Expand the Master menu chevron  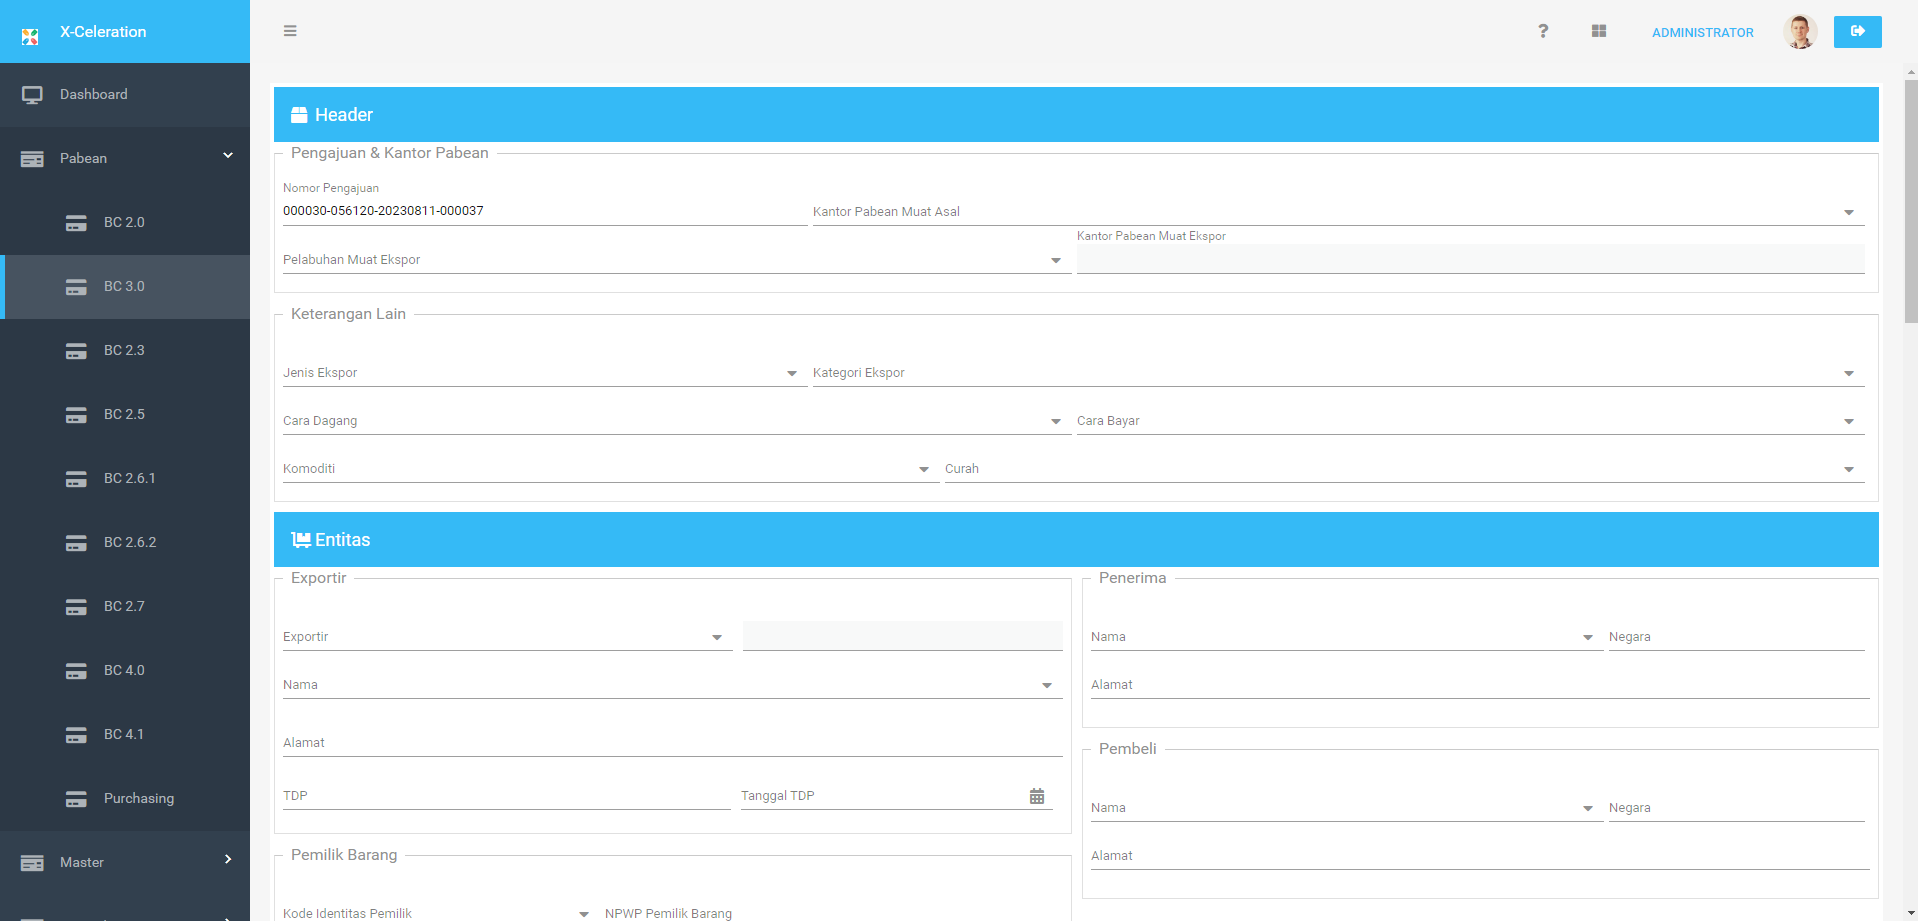228,859
